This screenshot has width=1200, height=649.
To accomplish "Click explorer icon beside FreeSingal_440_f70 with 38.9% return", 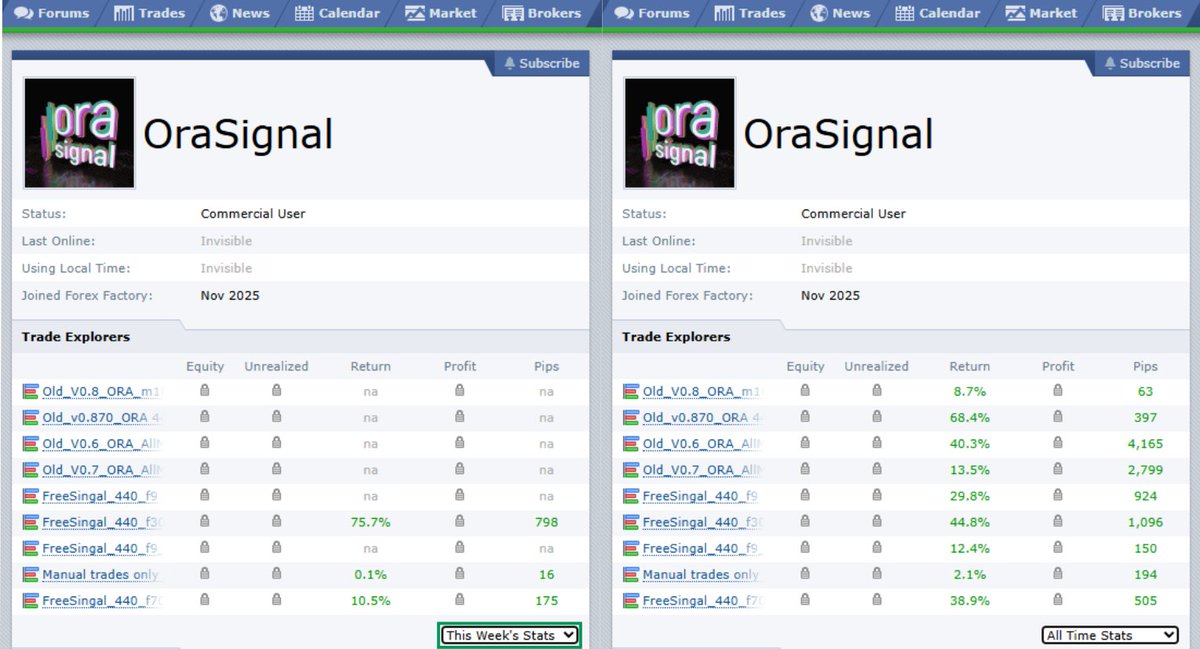I will coord(630,600).
